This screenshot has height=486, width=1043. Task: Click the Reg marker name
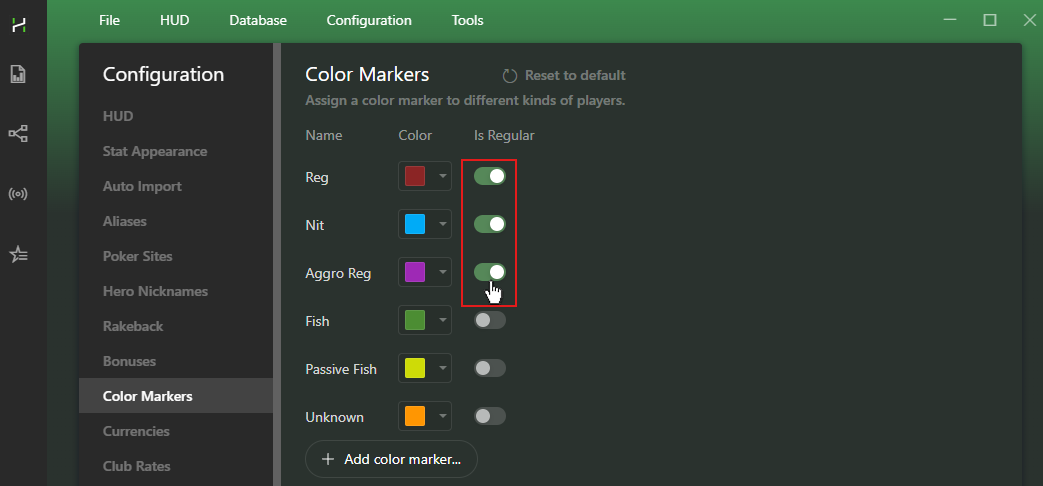click(x=317, y=178)
